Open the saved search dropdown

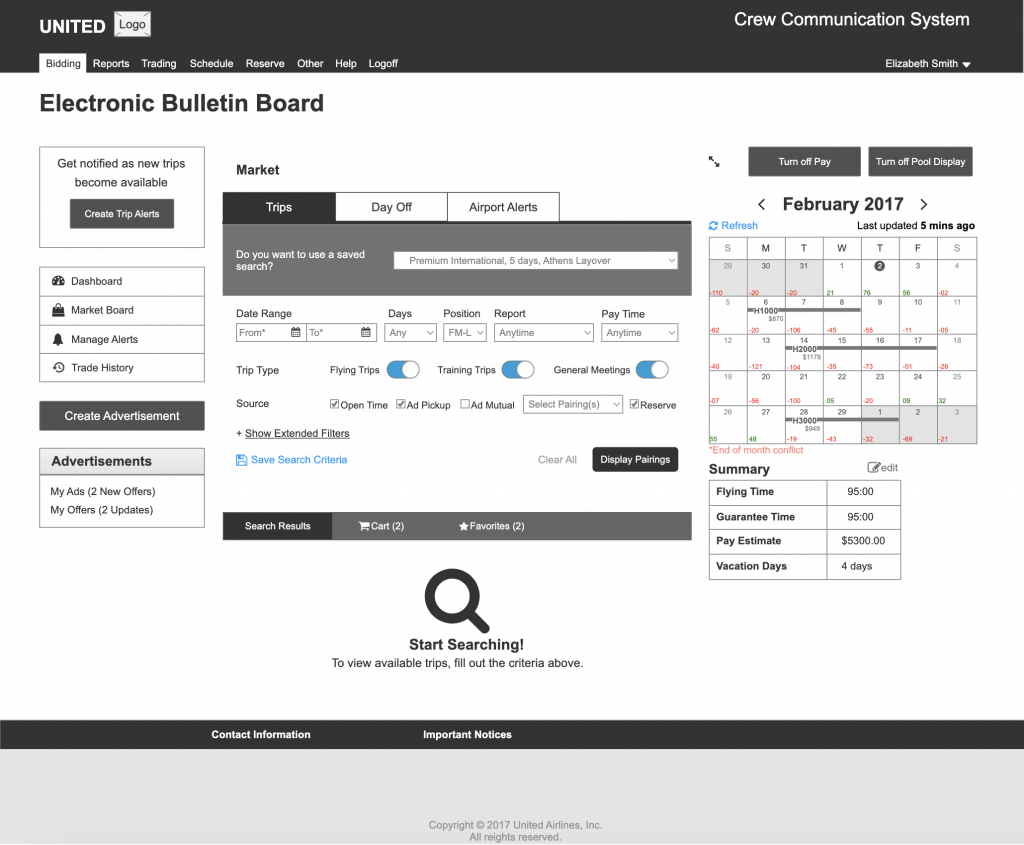(536, 261)
